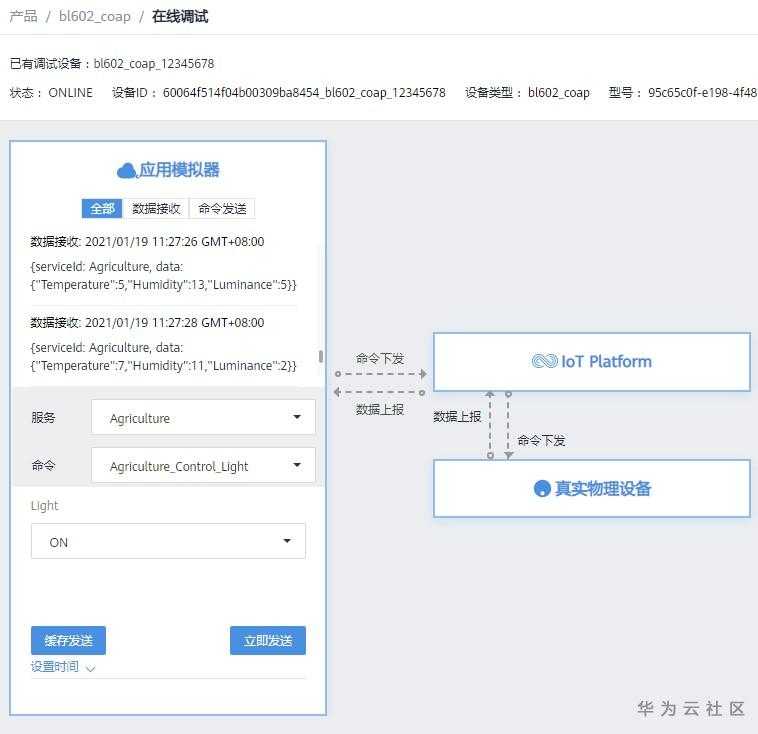Select the 全部 tab
Image resolution: width=758 pixels, height=734 pixels.
tap(102, 208)
